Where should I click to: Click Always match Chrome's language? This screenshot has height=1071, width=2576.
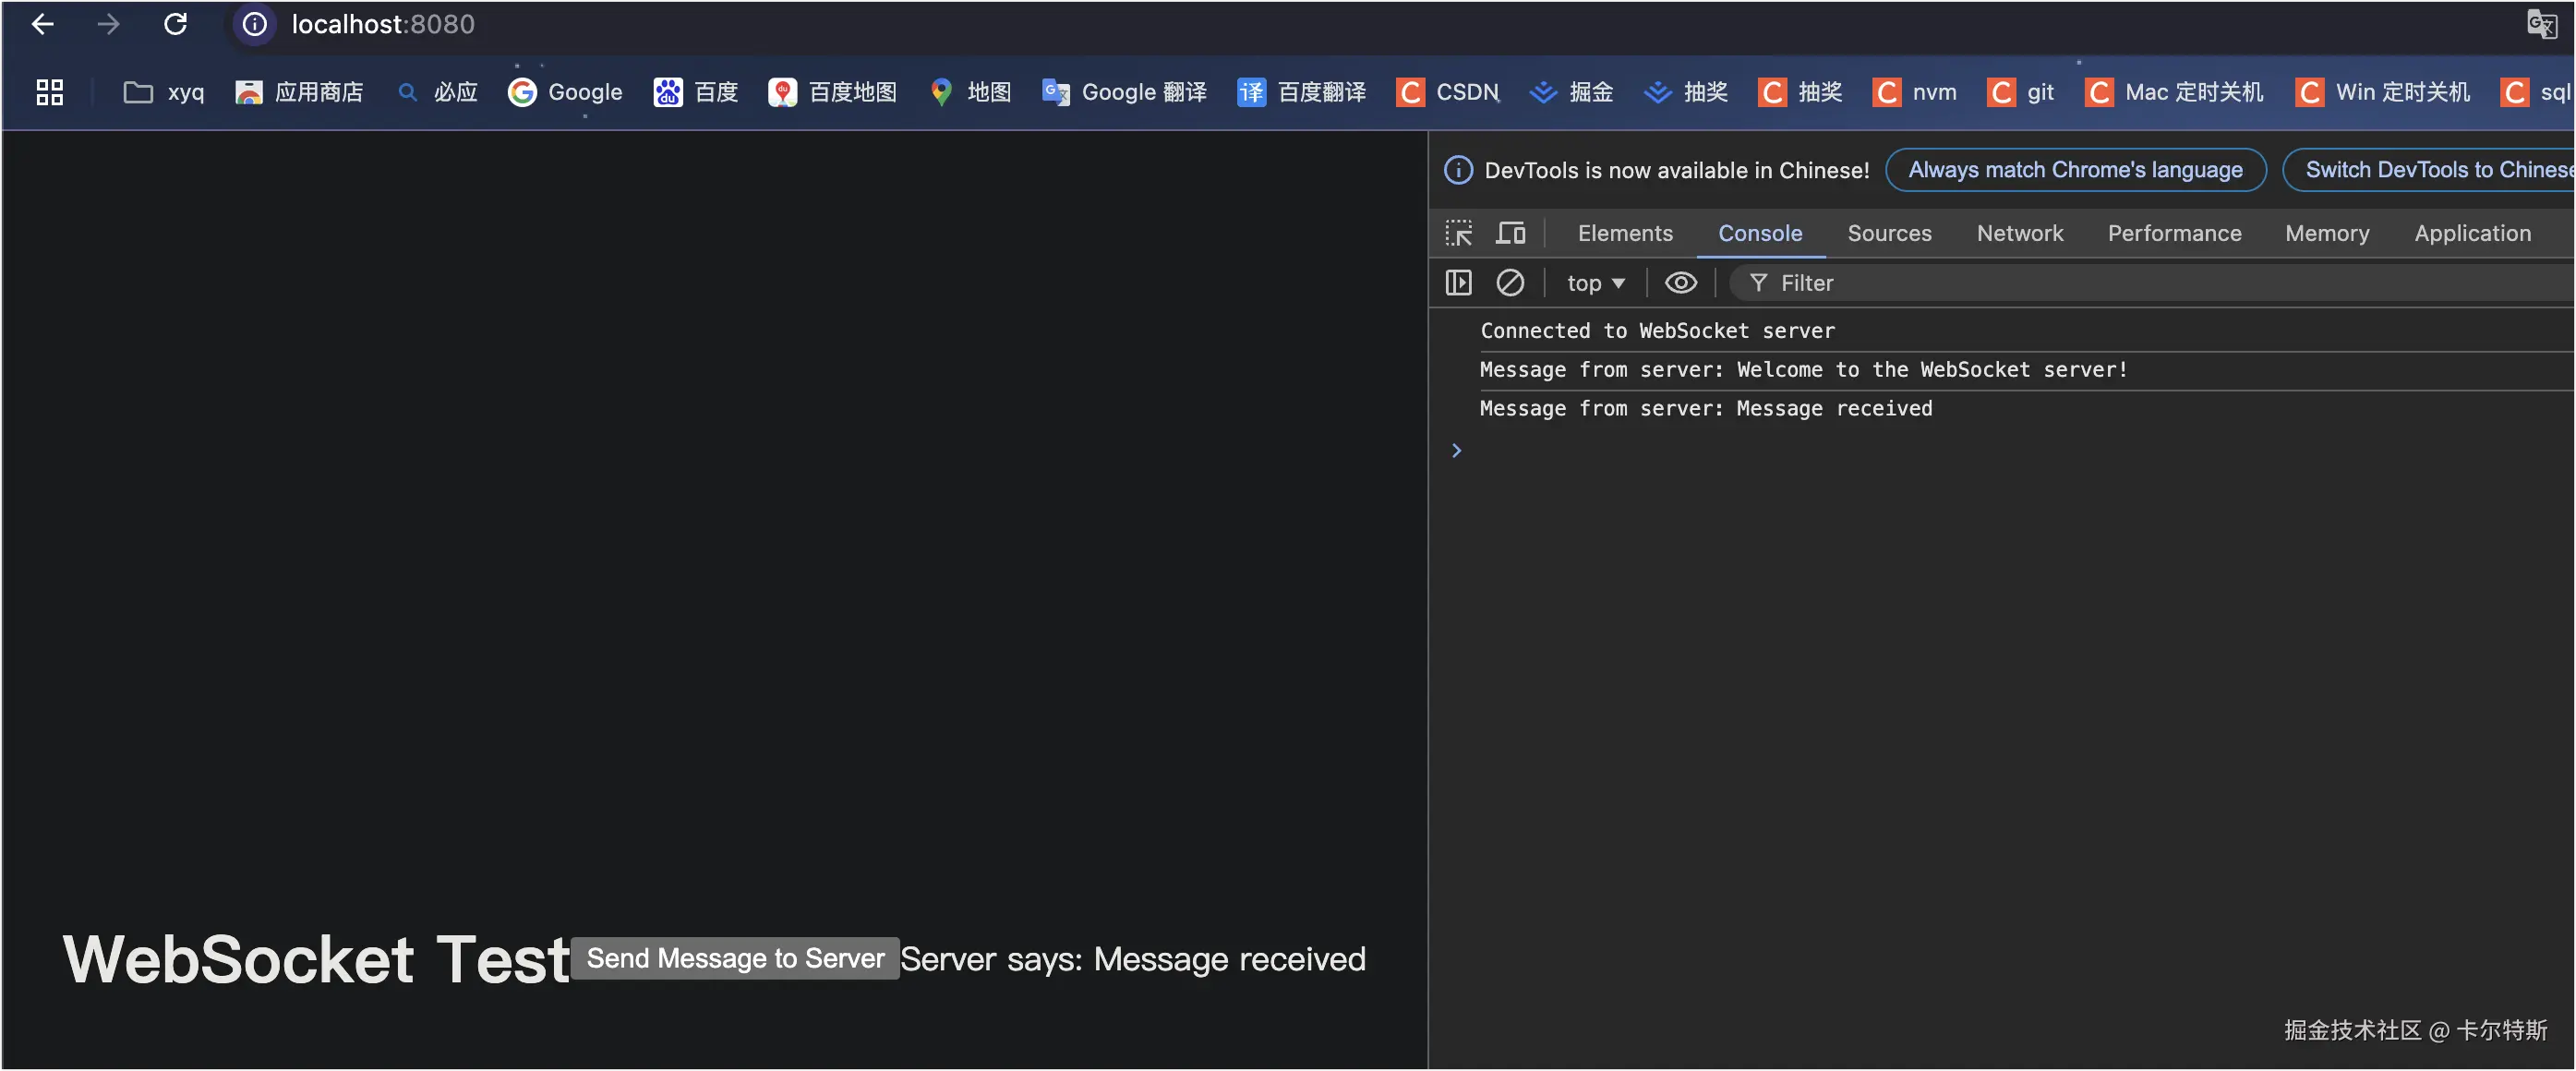click(2075, 170)
